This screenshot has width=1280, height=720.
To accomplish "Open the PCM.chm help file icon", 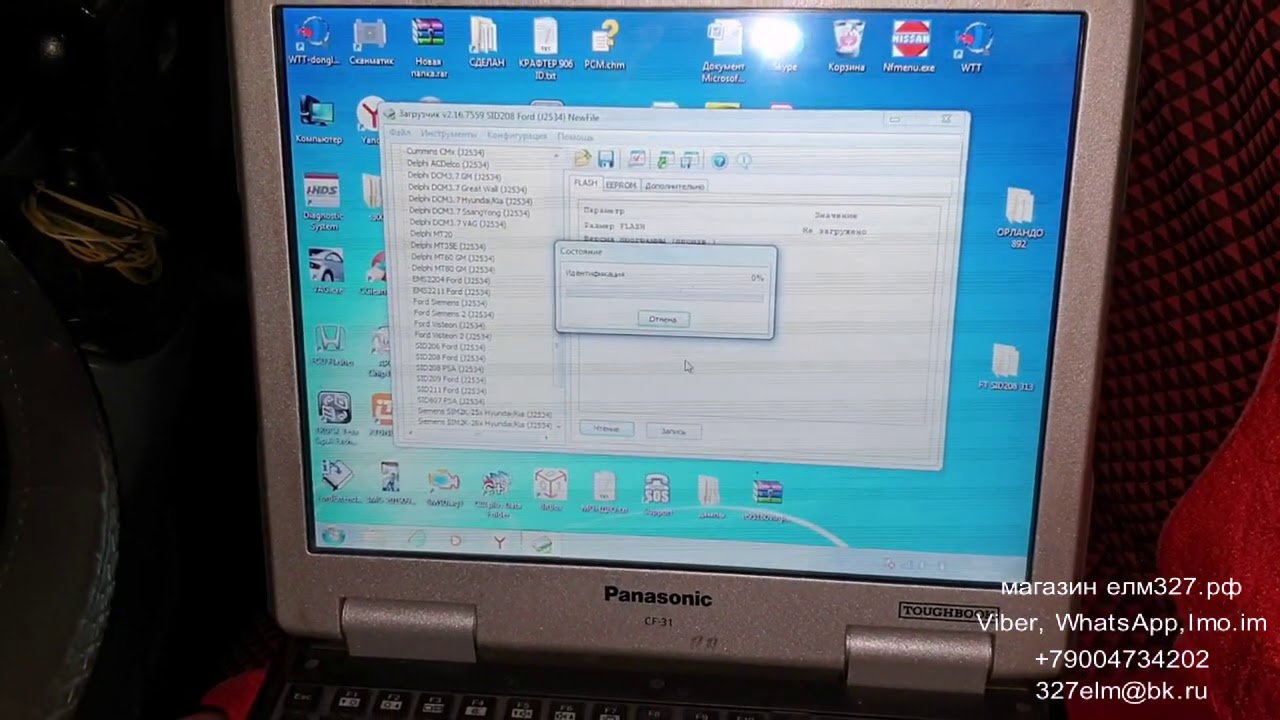I will point(604,44).
